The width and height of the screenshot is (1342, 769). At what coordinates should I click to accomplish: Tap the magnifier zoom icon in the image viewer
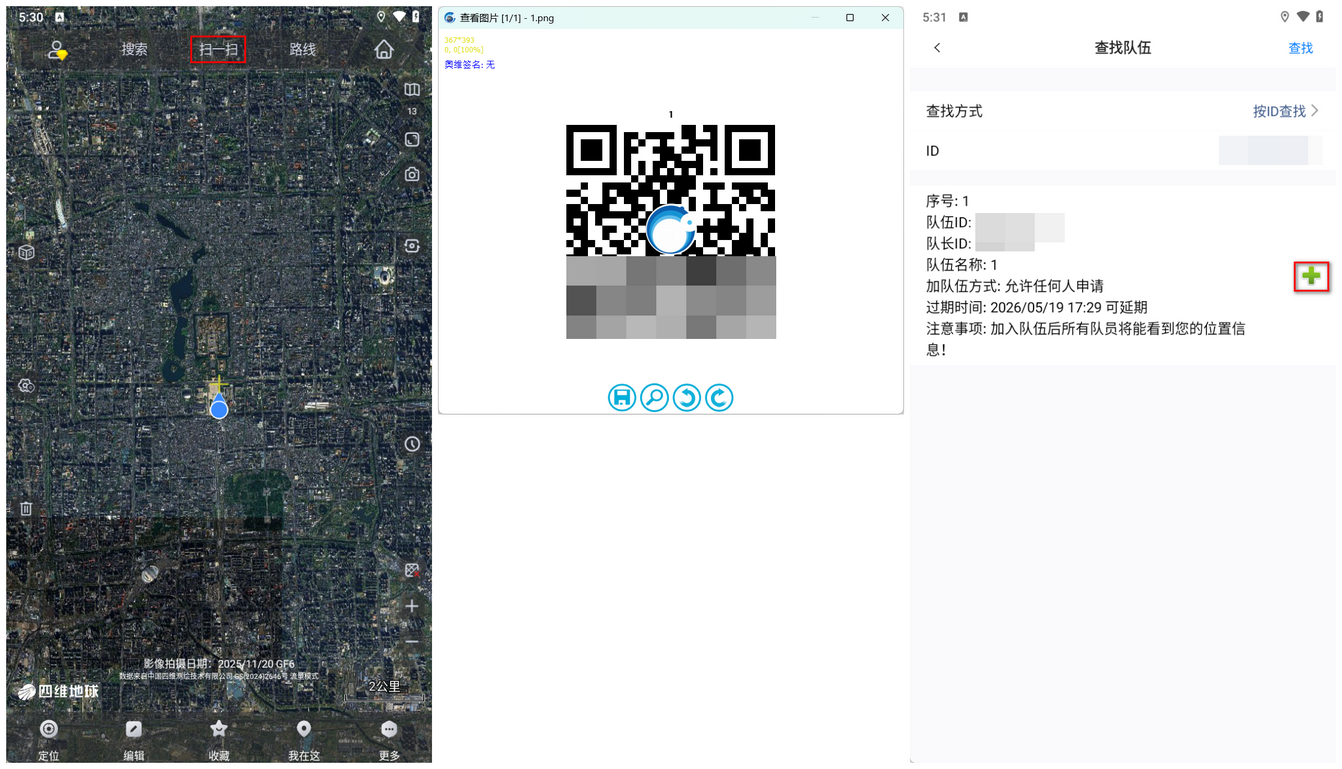(654, 398)
